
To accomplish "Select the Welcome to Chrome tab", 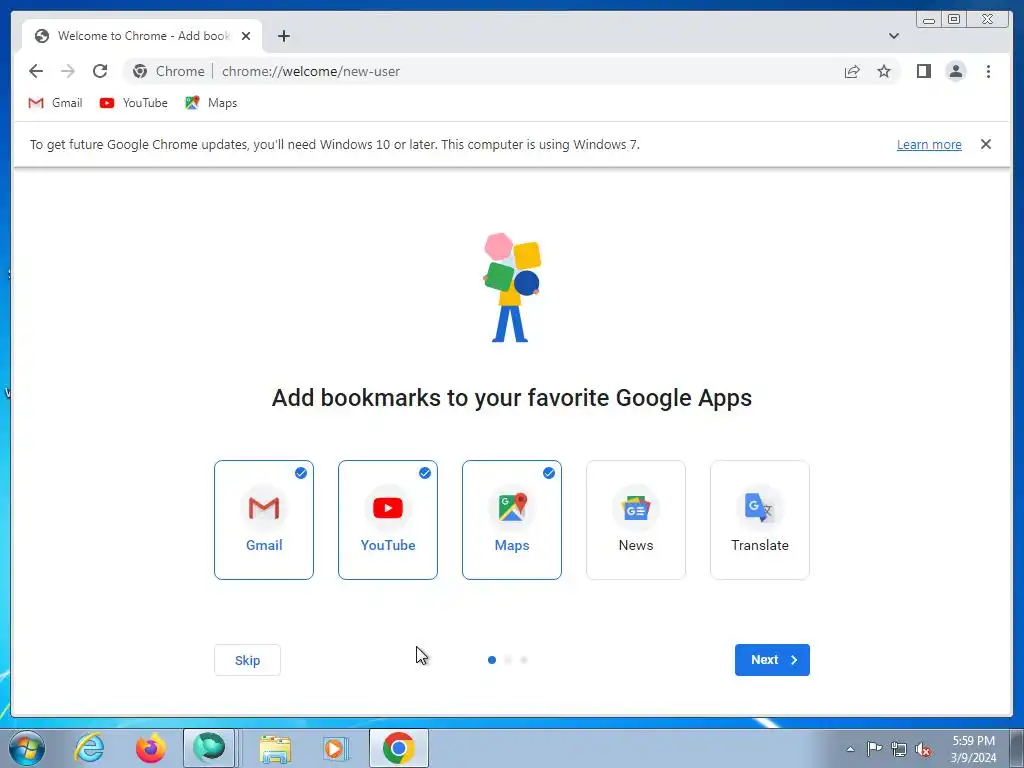I will [x=142, y=36].
